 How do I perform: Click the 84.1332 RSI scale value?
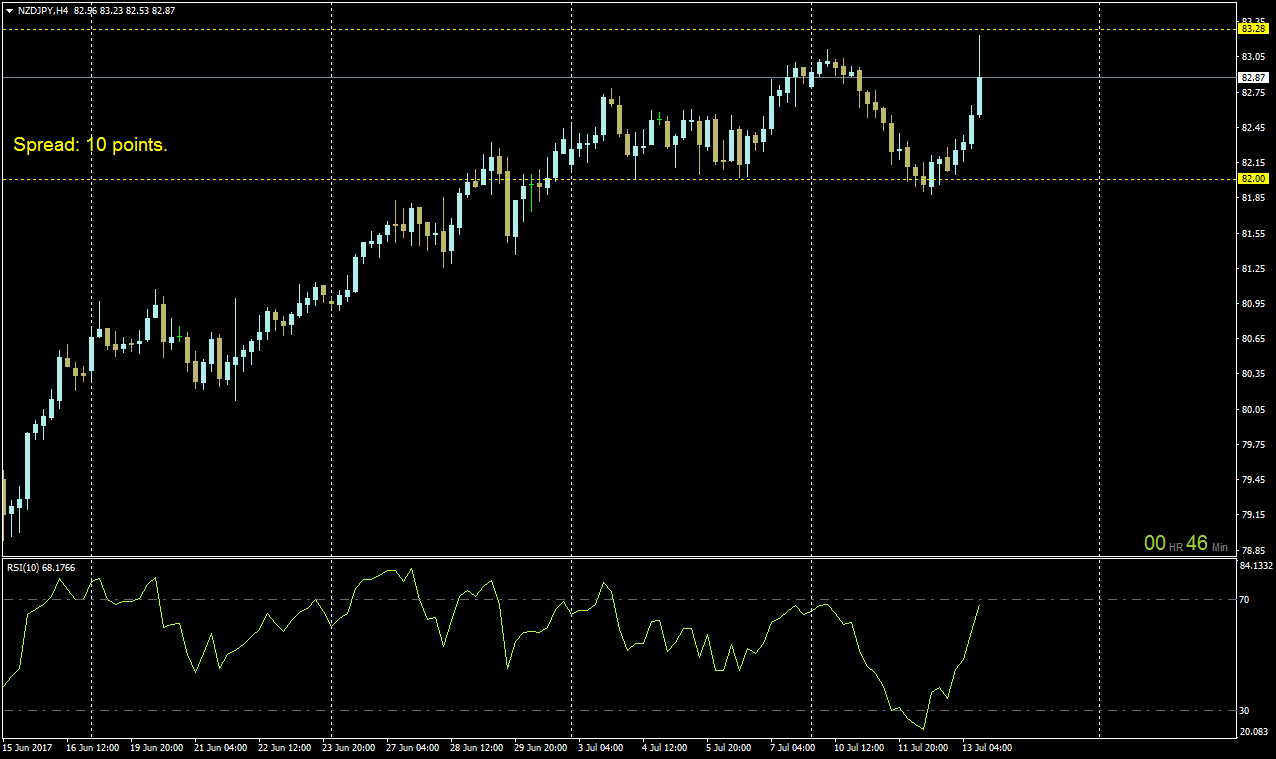pyautogui.click(x=1254, y=566)
